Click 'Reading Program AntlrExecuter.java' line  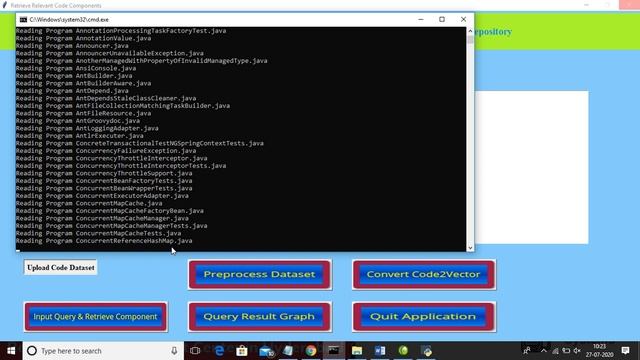tap(80, 136)
